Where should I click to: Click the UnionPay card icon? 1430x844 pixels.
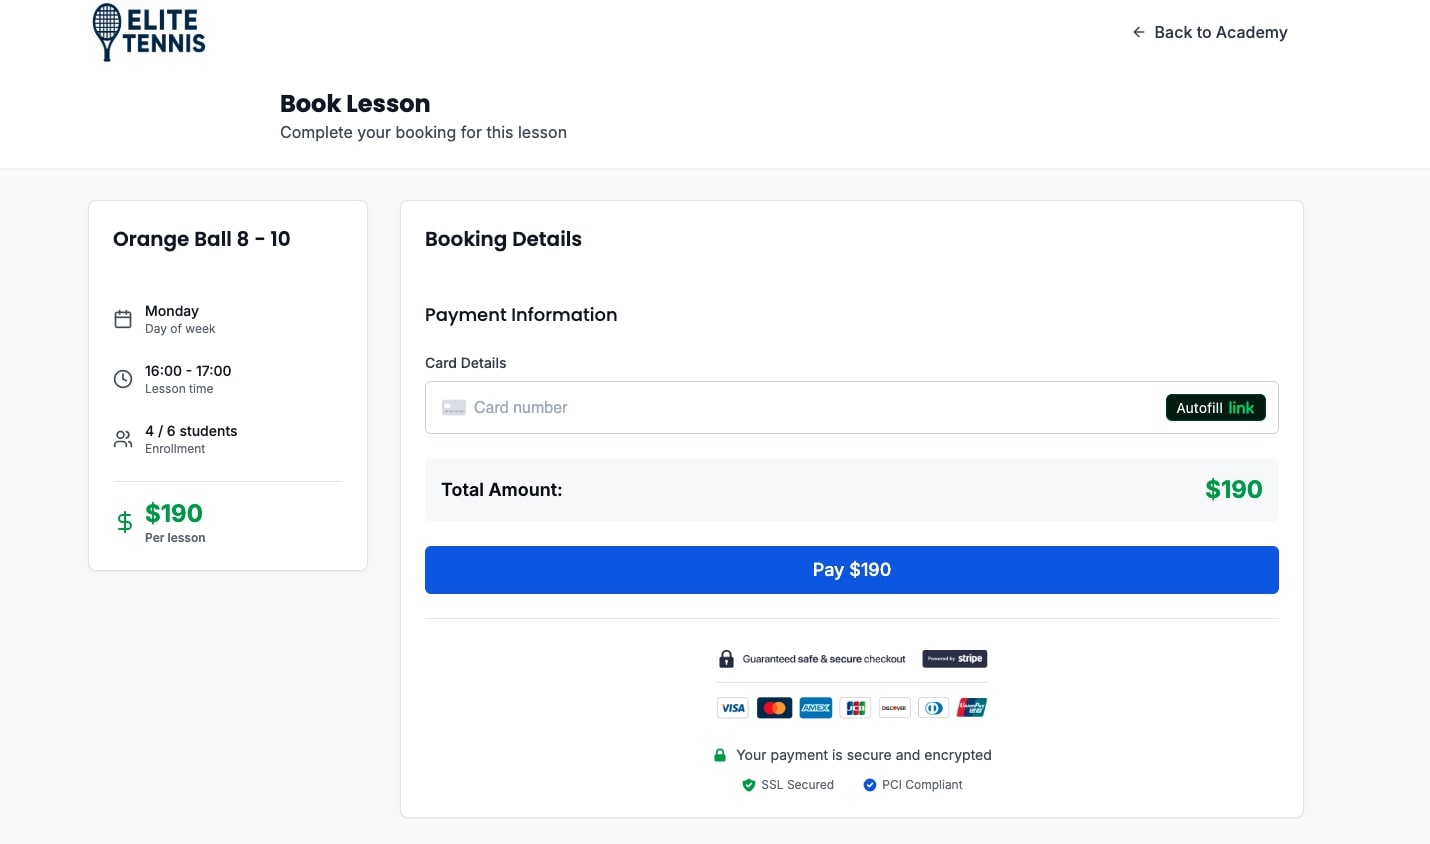(x=971, y=707)
